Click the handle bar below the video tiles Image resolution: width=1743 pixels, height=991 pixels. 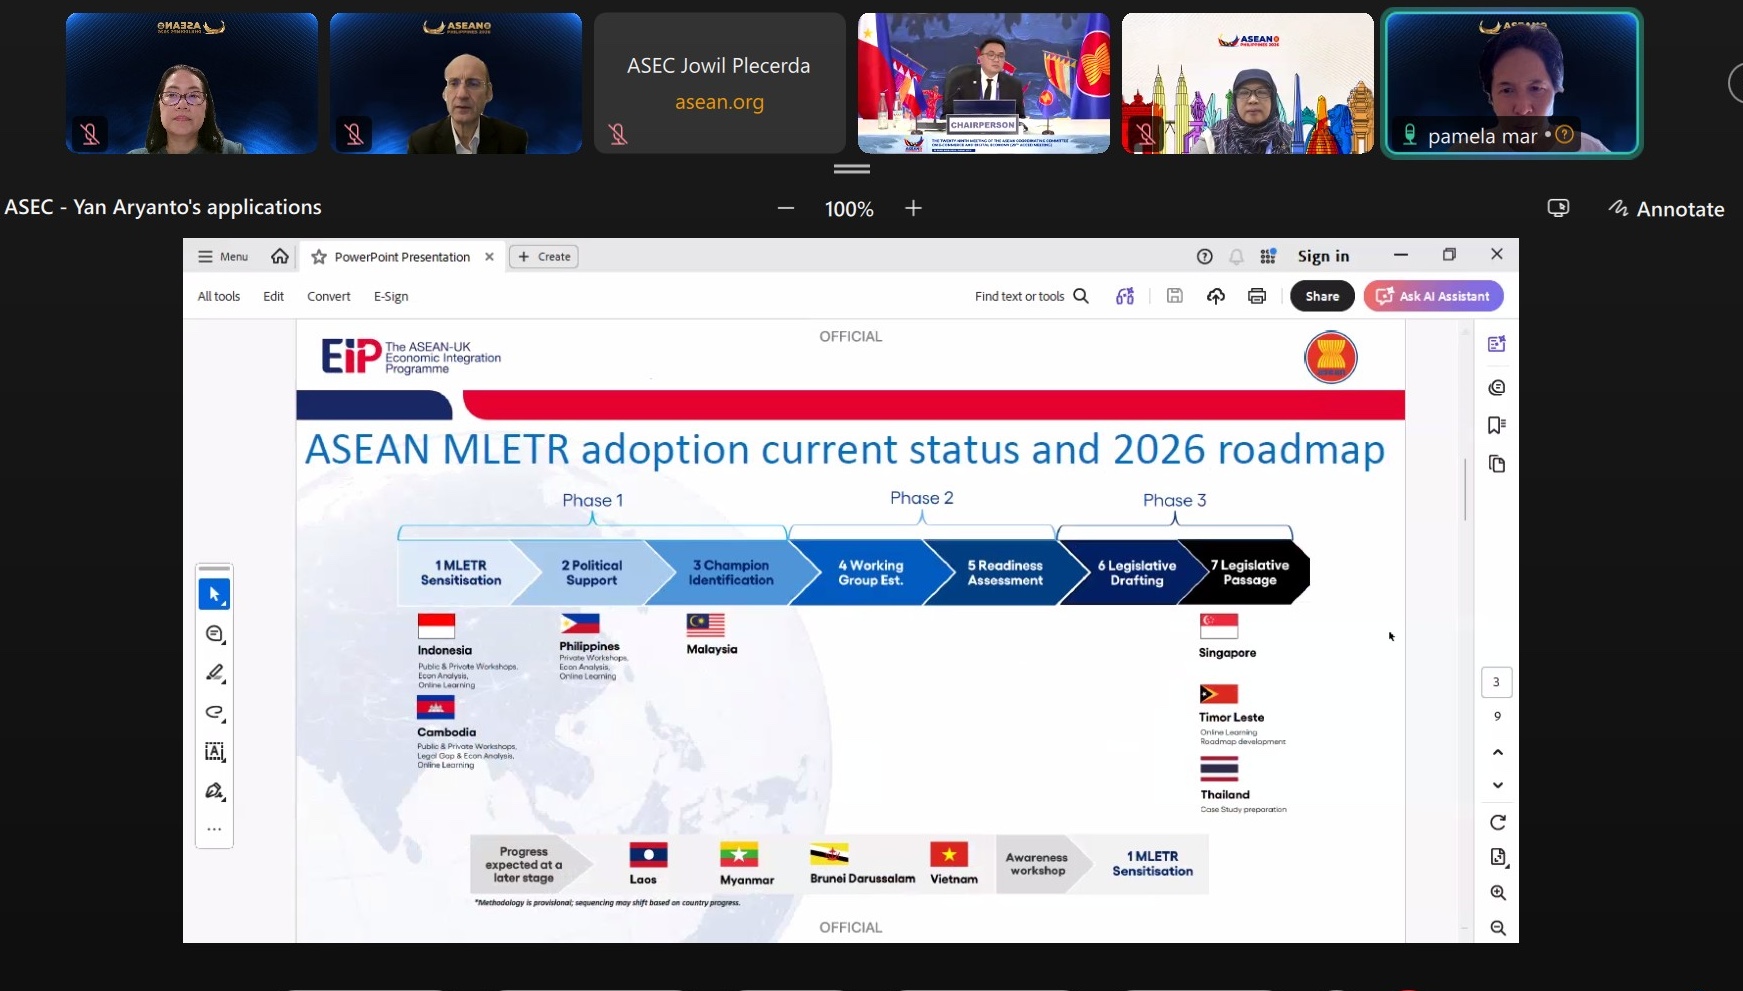coord(852,169)
